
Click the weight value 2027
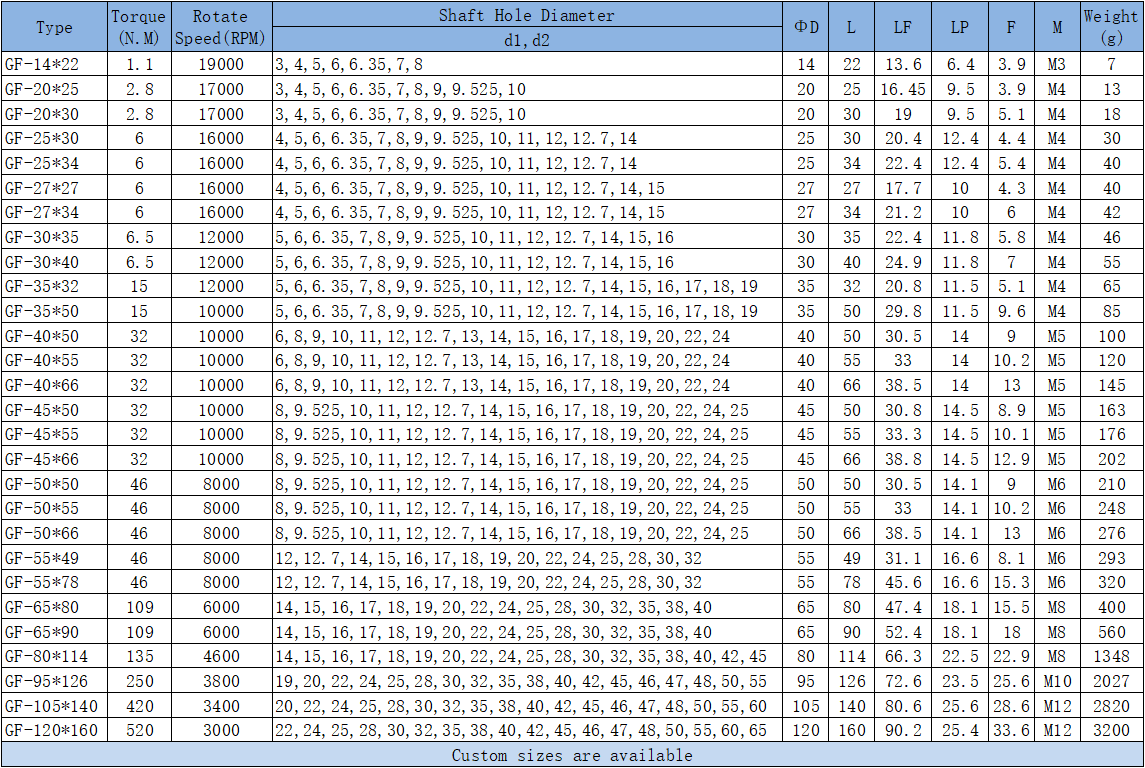[x=1111, y=681]
